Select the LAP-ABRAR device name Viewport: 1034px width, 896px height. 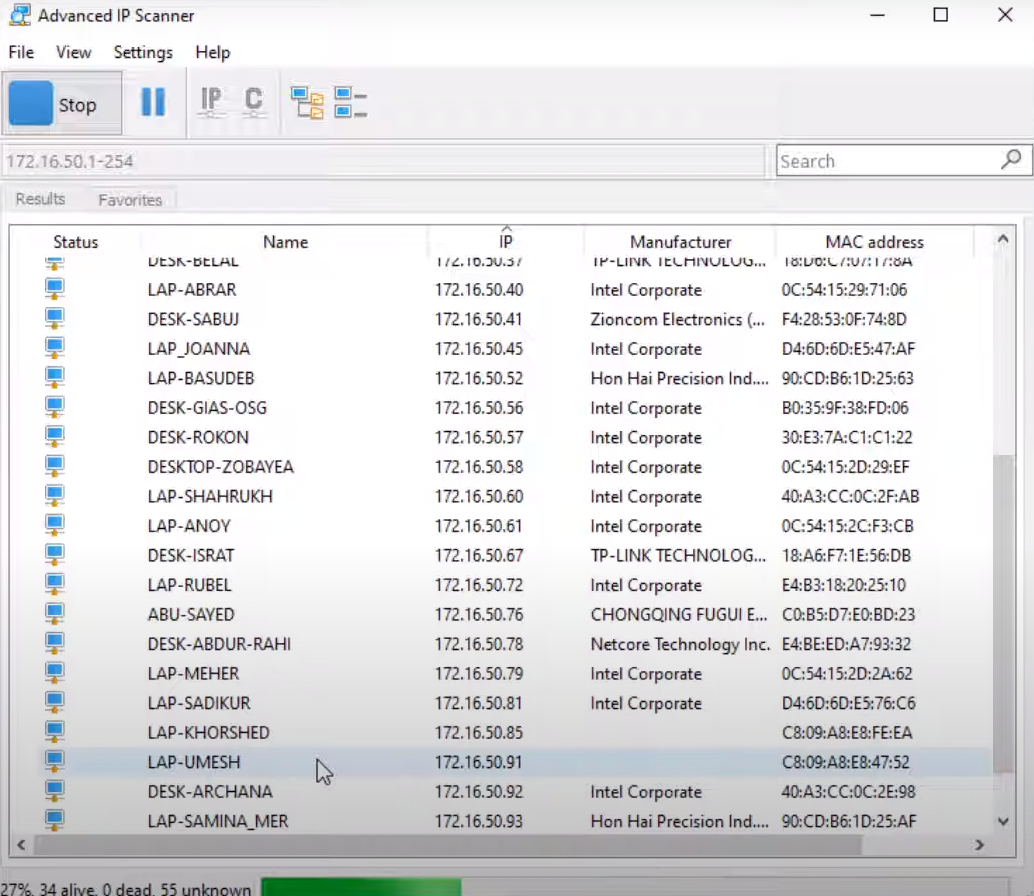pyautogui.click(x=192, y=289)
